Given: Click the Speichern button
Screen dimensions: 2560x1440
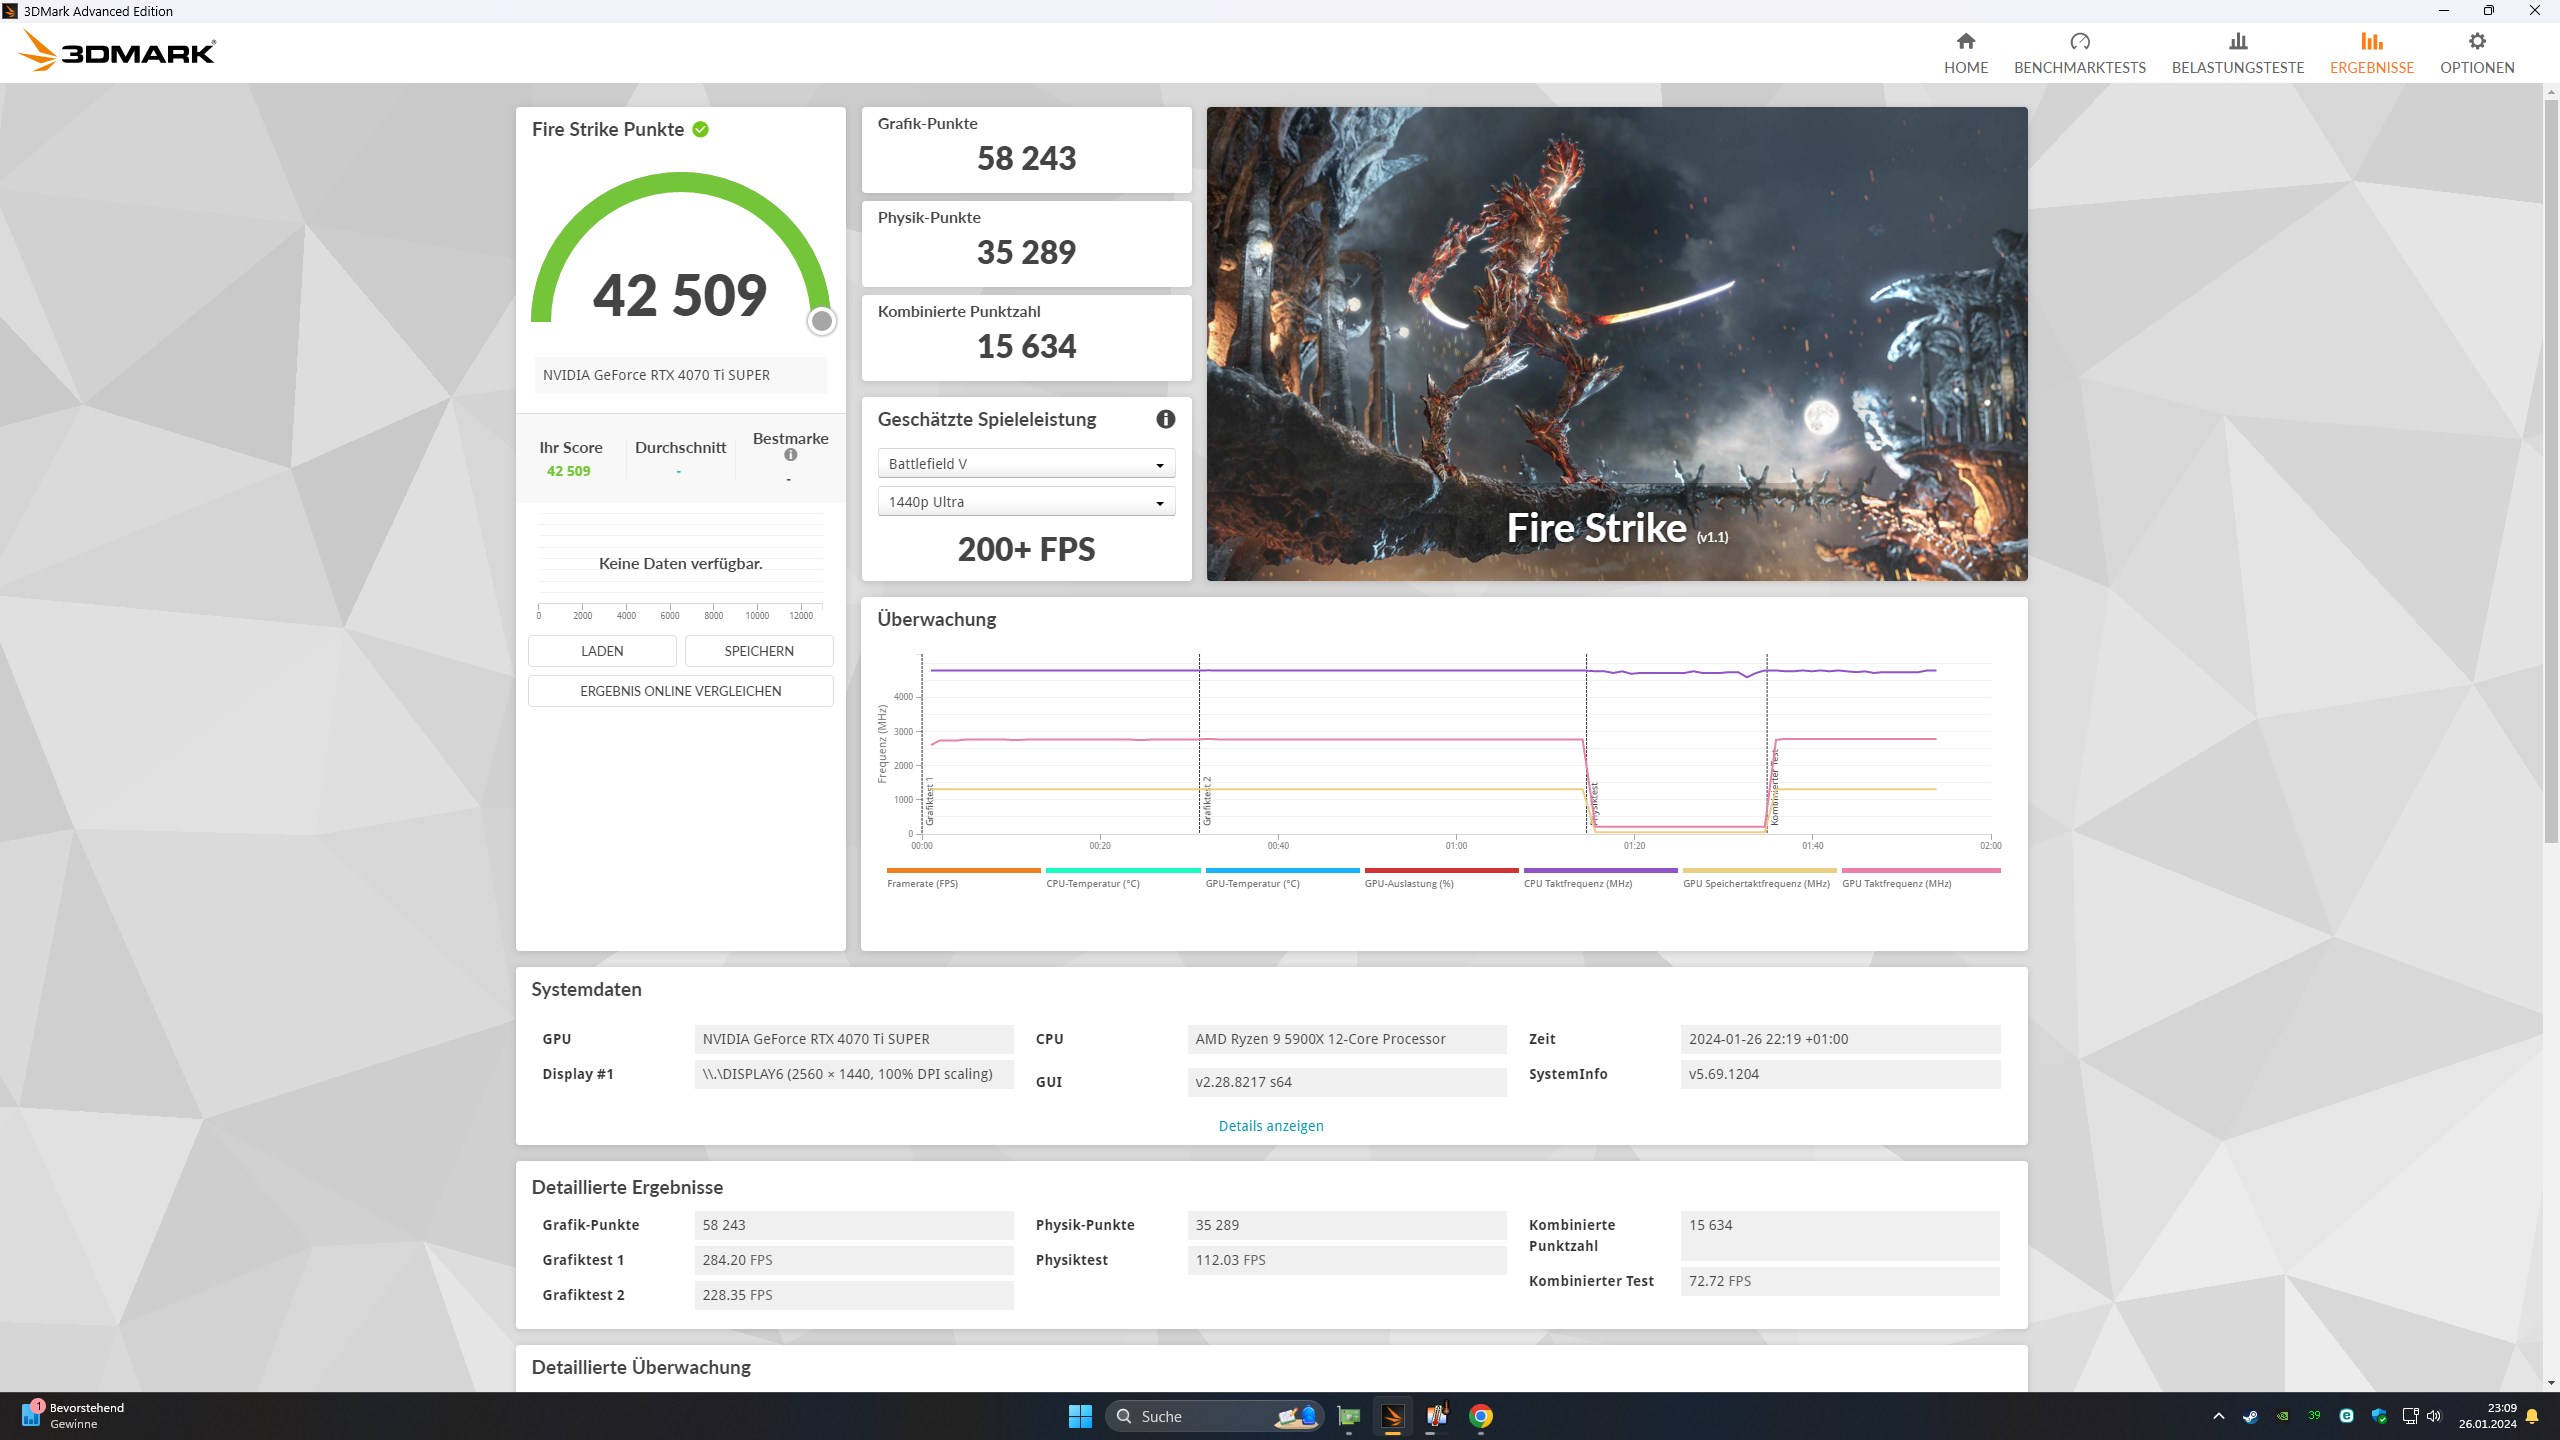Looking at the screenshot, I should (759, 651).
